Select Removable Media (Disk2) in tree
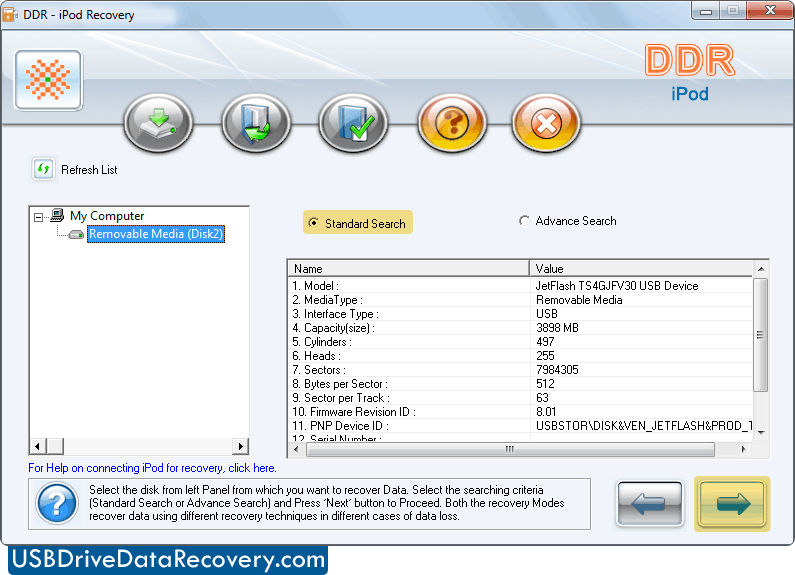 tap(156, 234)
